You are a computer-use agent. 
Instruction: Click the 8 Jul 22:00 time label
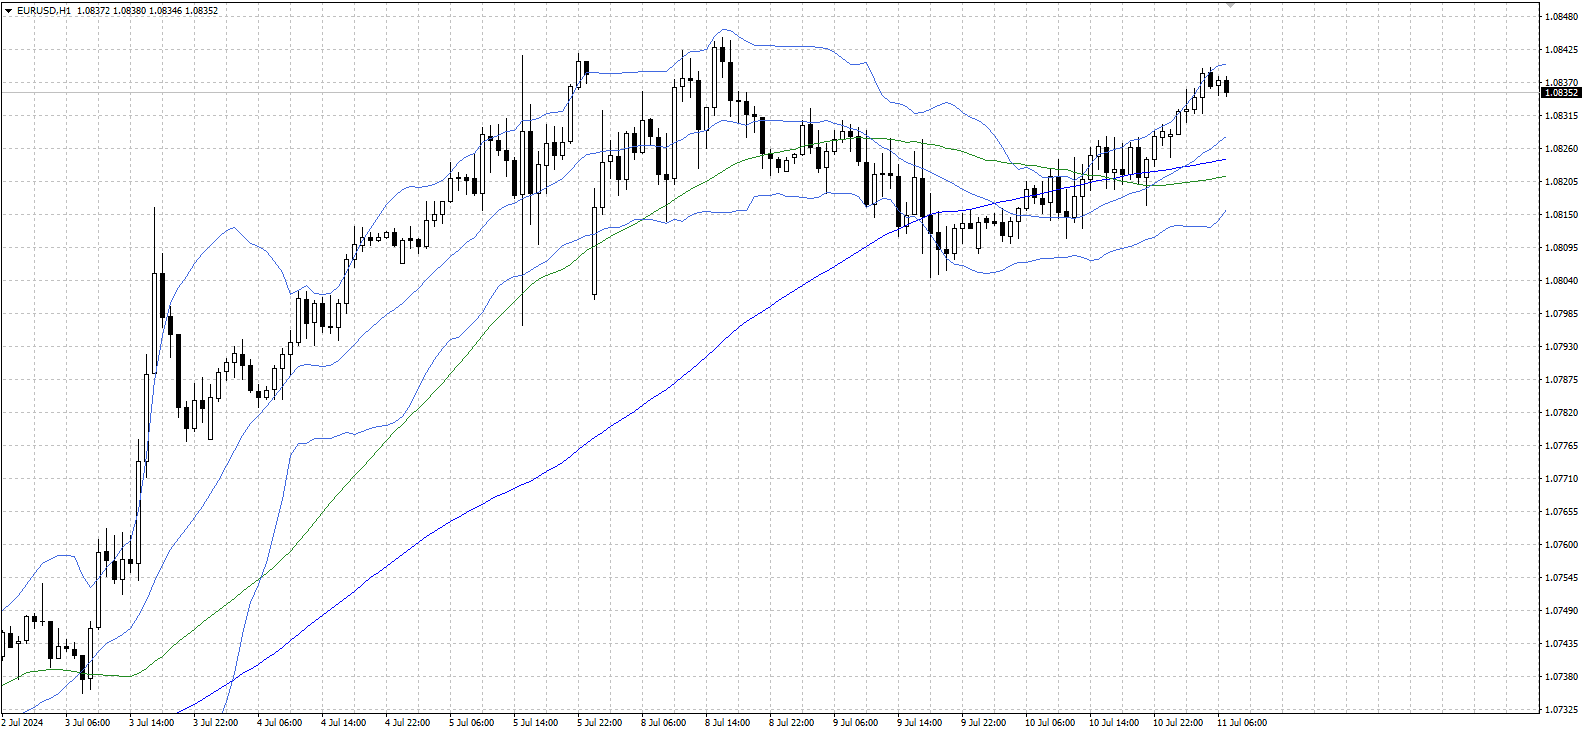pos(792,722)
